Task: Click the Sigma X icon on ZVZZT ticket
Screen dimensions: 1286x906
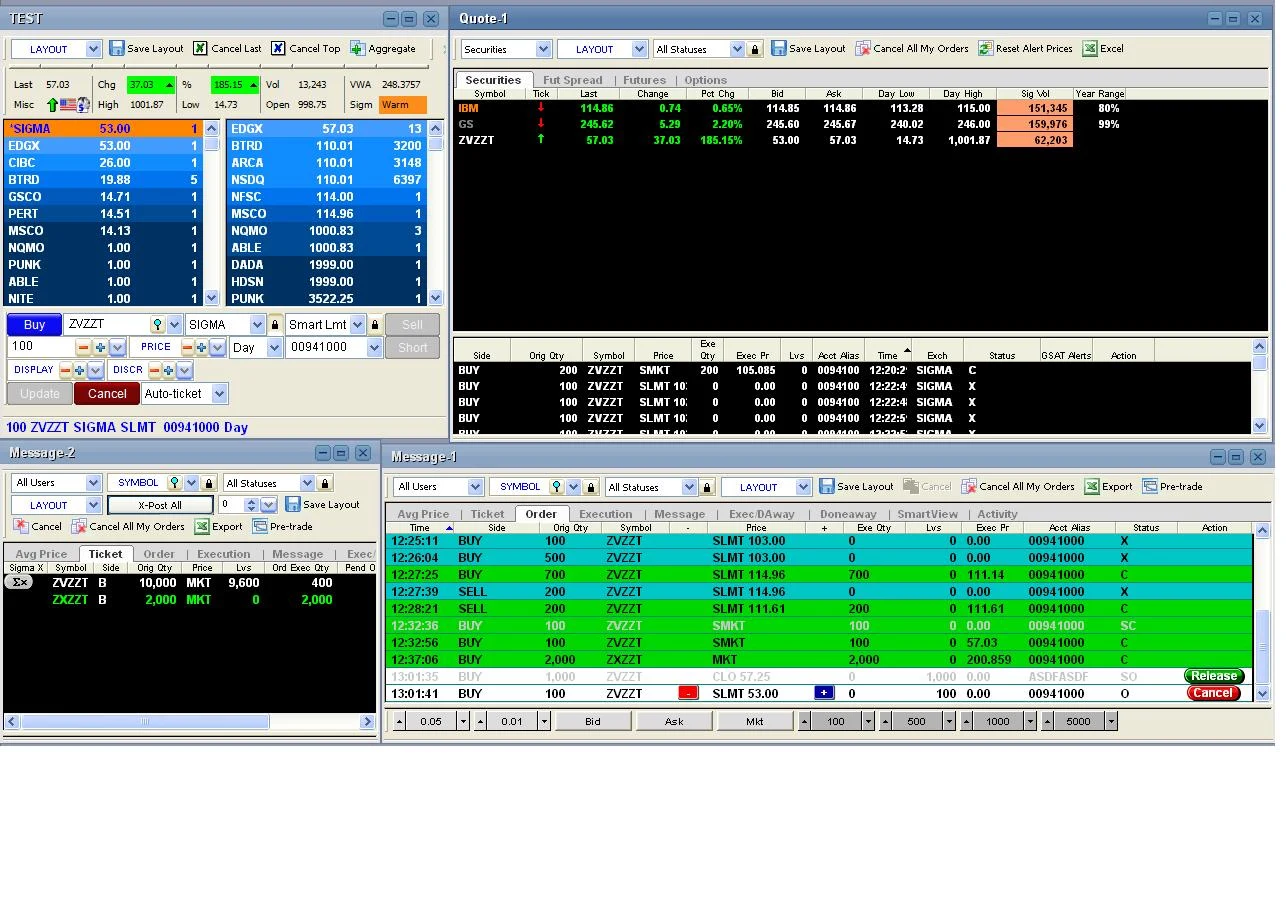Action: click(19, 582)
